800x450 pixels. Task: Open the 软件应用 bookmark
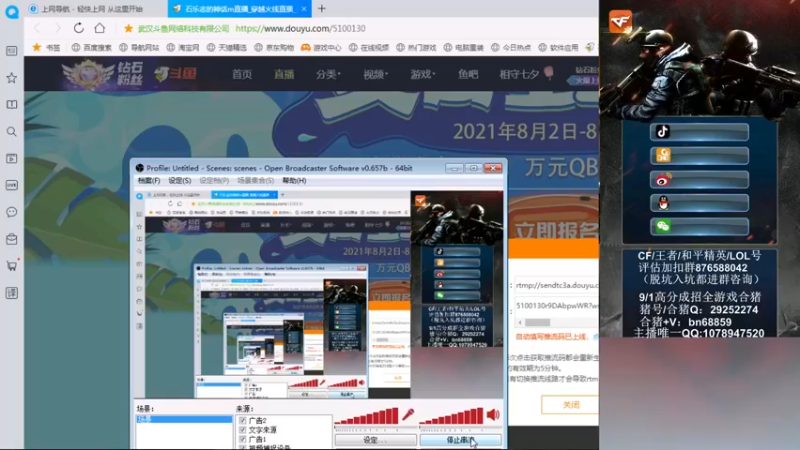558,47
